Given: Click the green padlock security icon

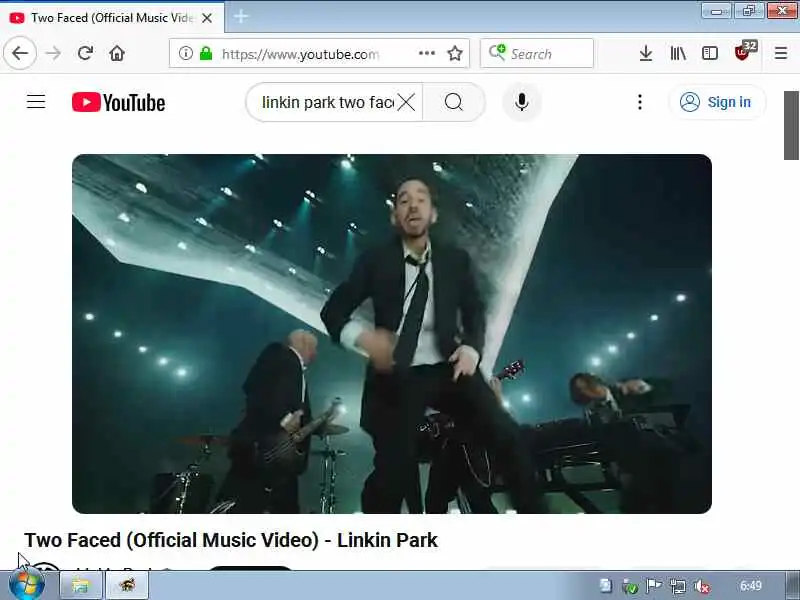Looking at the screenshot, I should 206,53.
